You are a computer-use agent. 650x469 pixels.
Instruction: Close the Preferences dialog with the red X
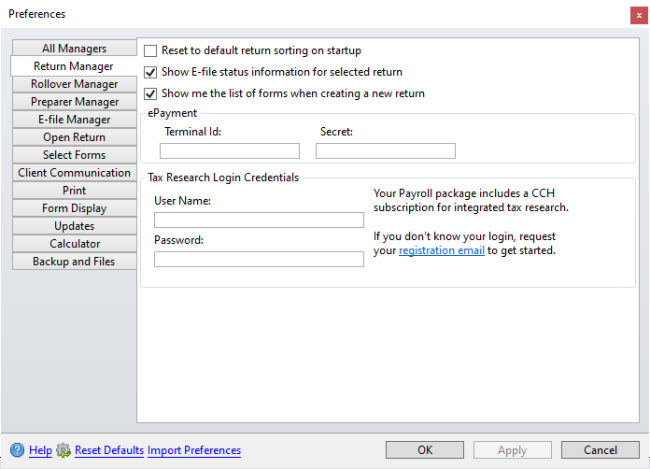(x=639, y=15)
